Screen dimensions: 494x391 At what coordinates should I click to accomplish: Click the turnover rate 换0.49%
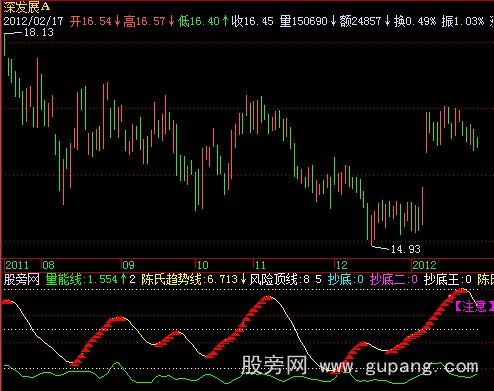coord(415,21)
